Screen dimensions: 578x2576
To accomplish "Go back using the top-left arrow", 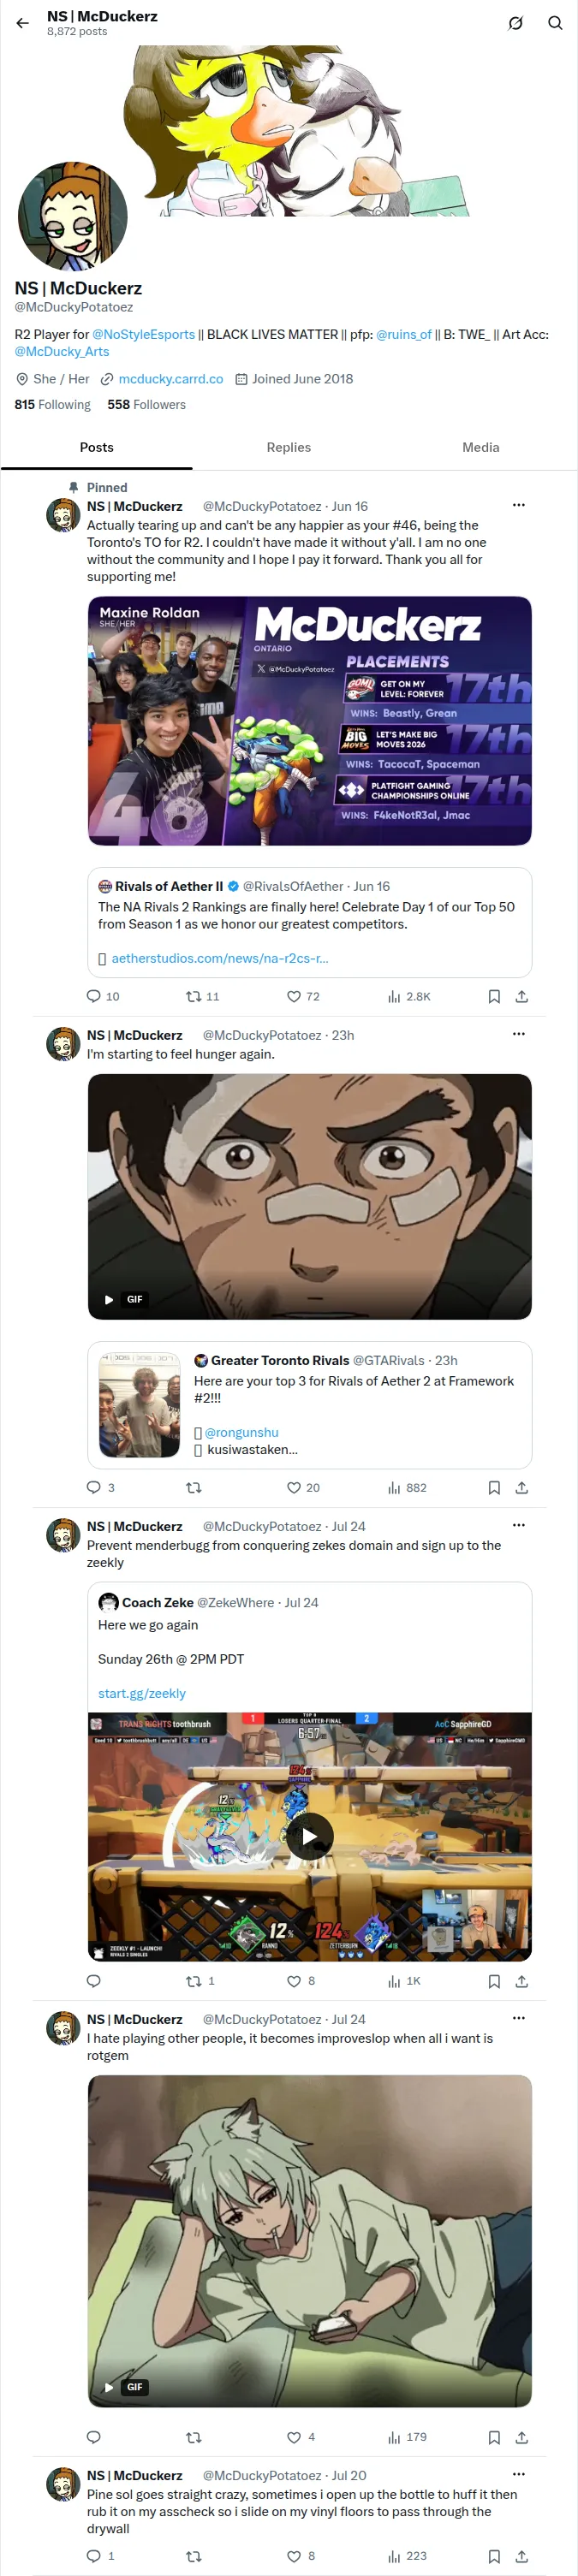I will (x=22, y=23).
